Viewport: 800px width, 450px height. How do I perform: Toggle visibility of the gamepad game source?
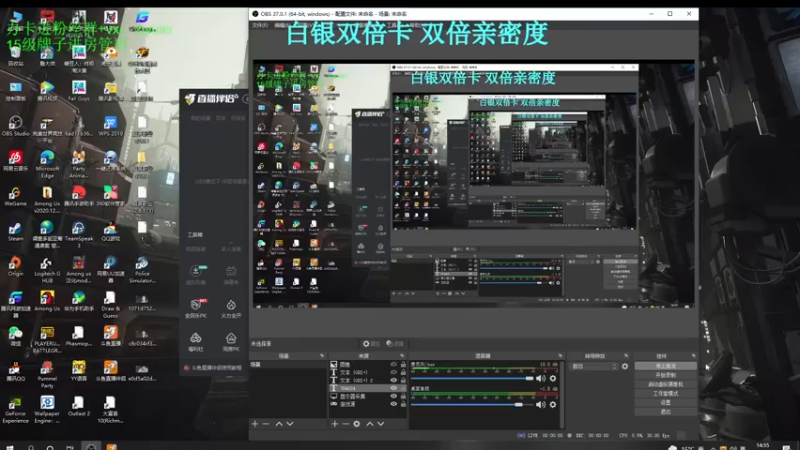coord(393,404)
